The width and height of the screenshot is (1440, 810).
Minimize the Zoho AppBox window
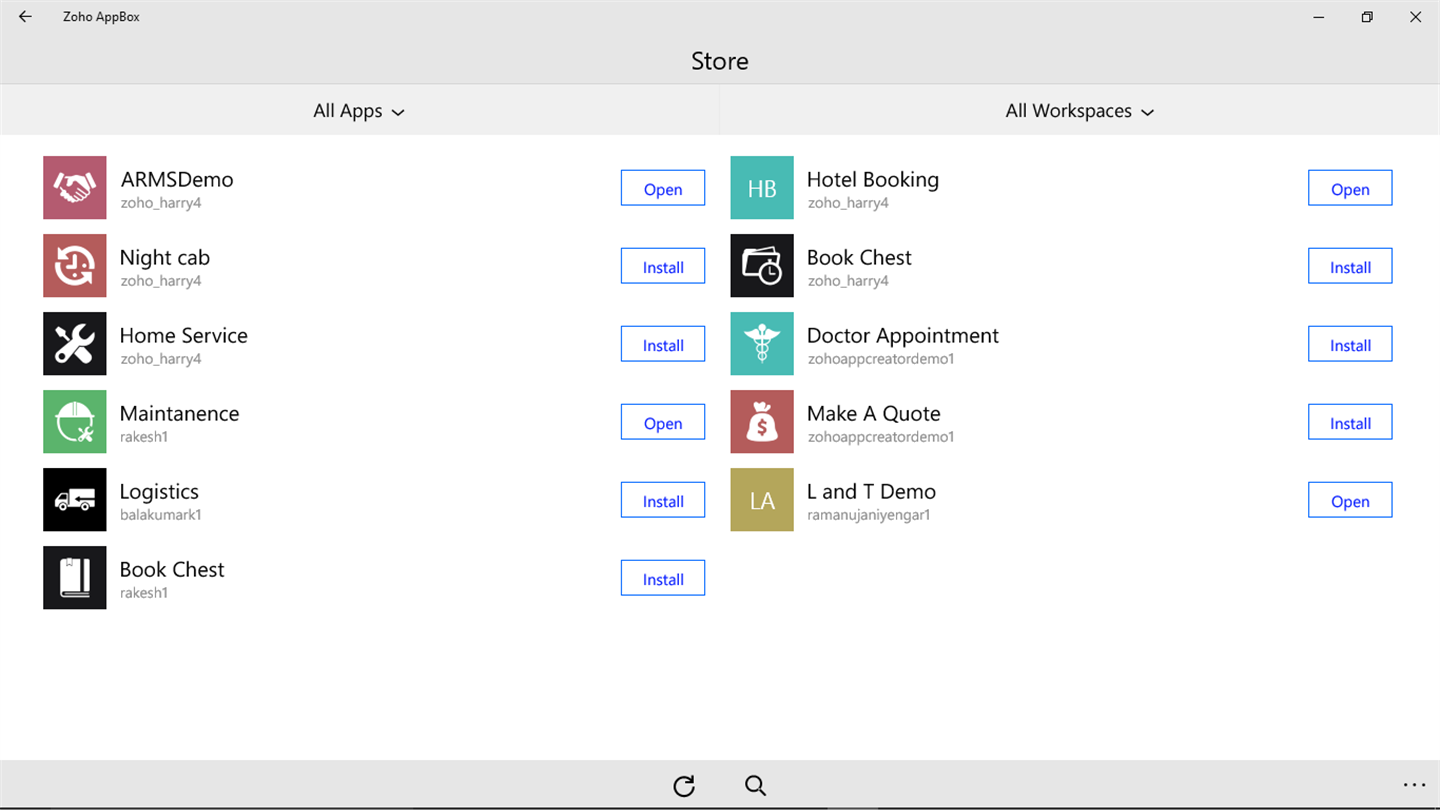tap(1320, 17)
